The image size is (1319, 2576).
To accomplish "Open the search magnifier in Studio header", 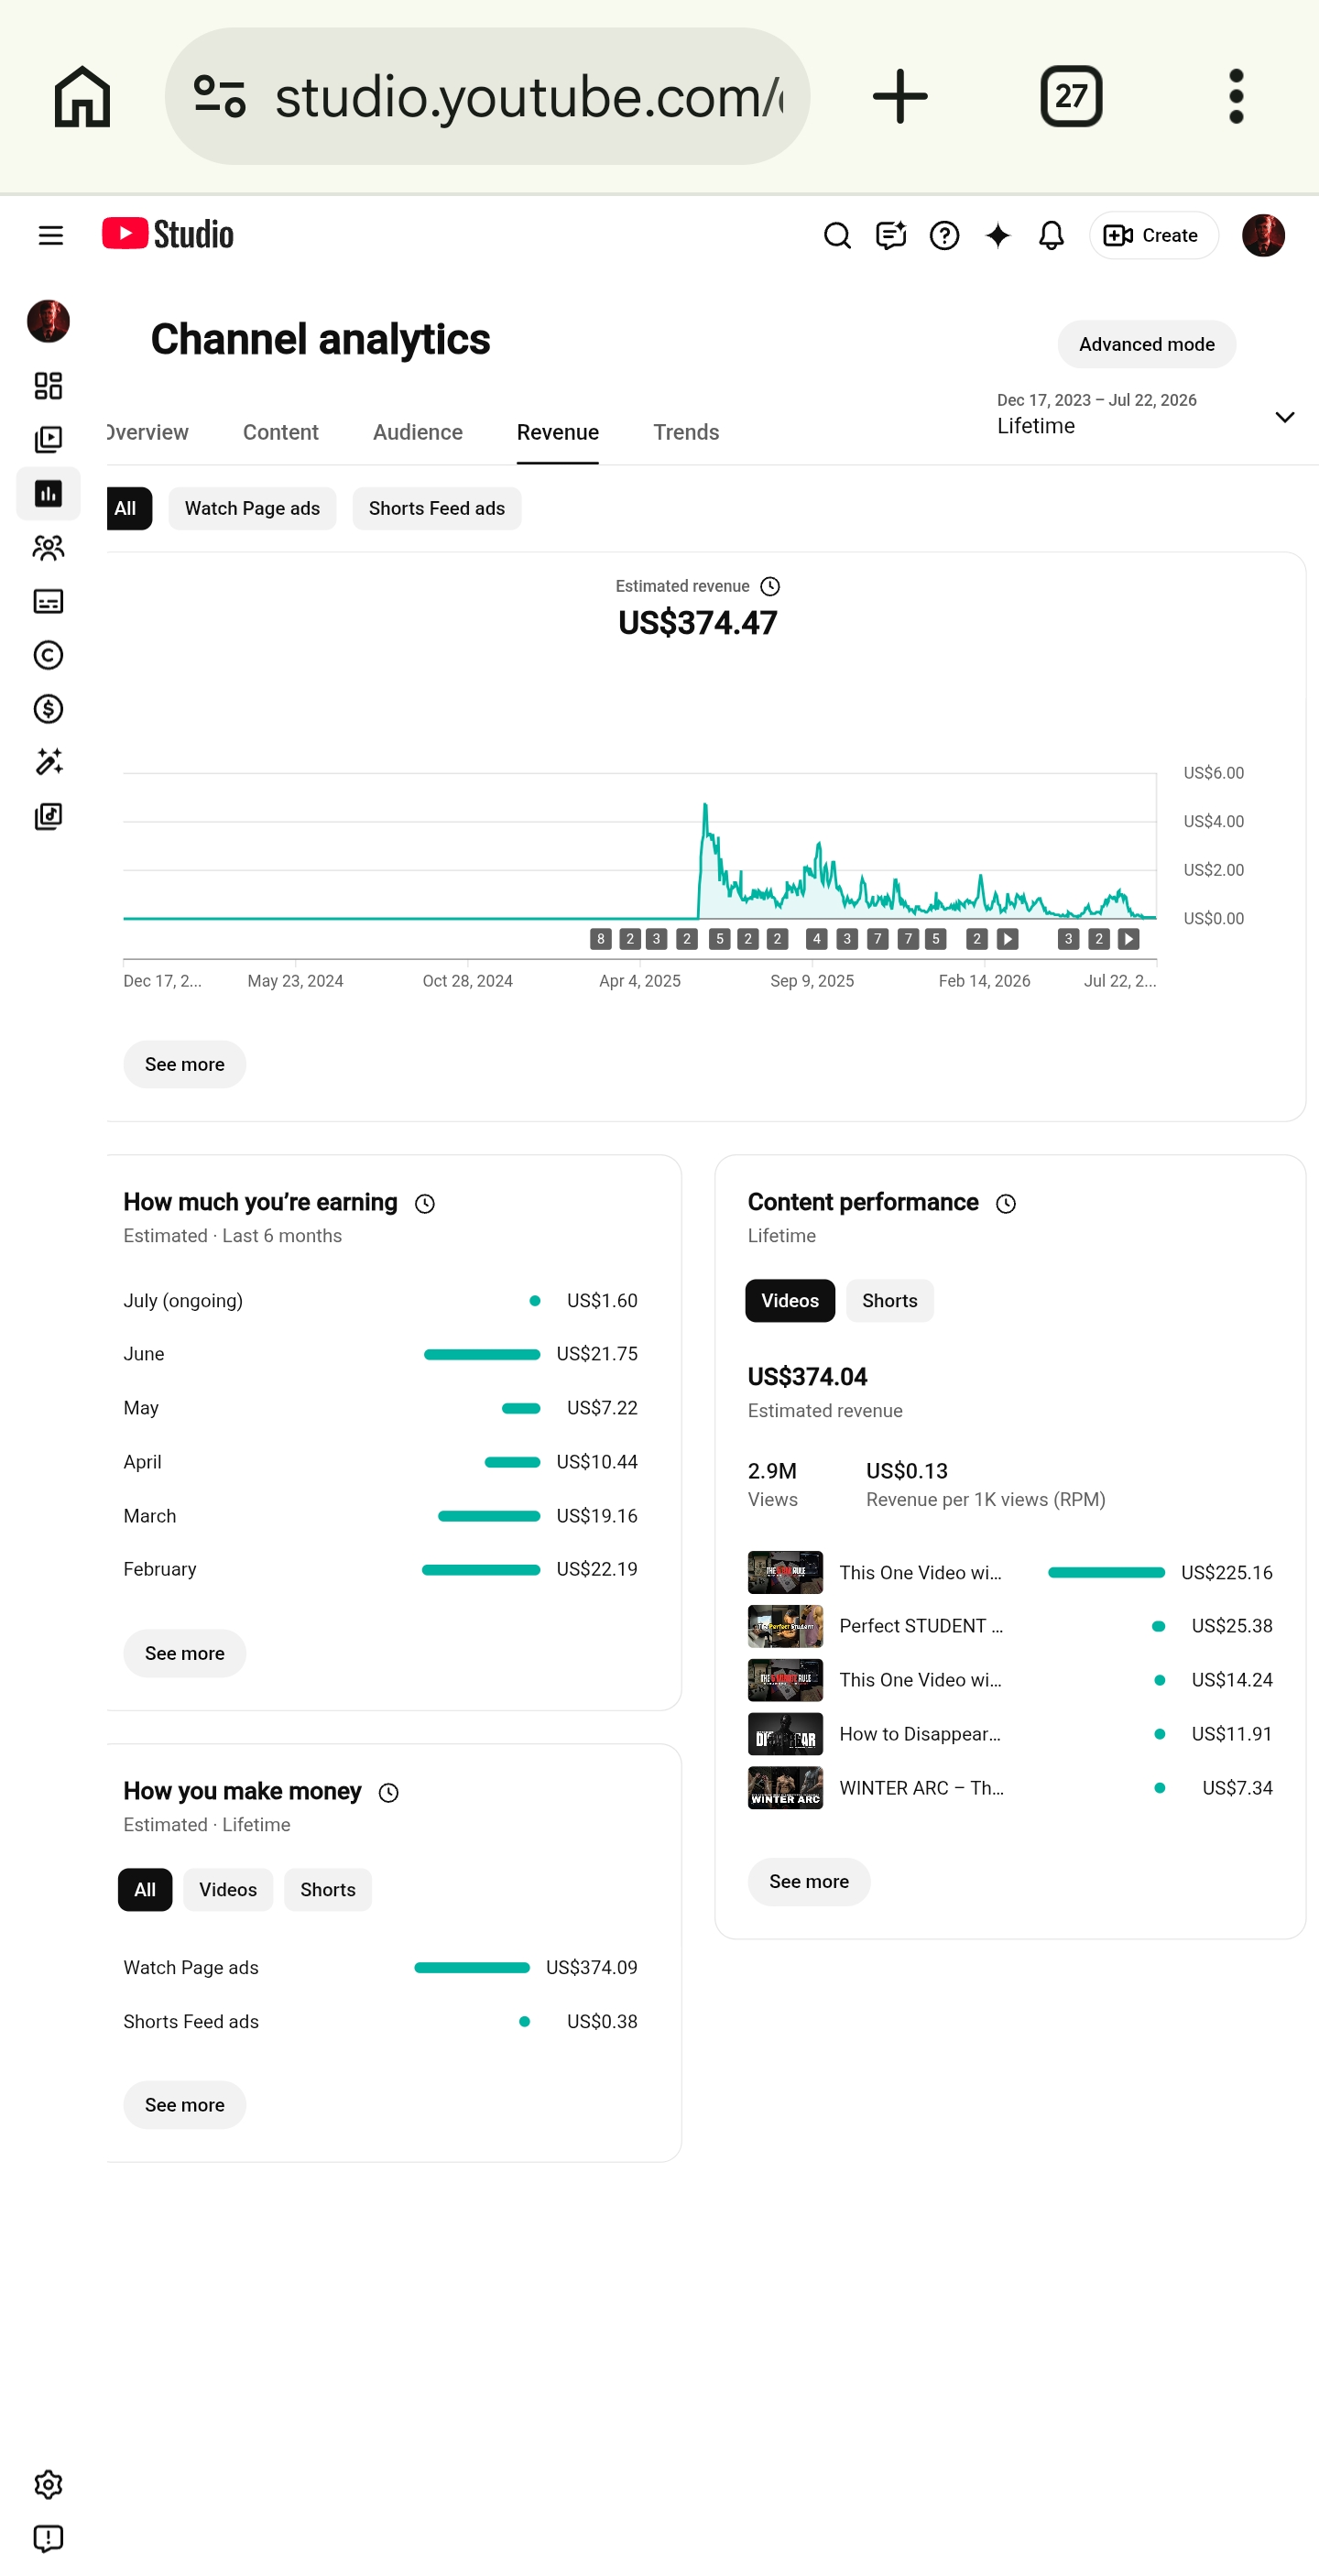I will coord(837,236).
